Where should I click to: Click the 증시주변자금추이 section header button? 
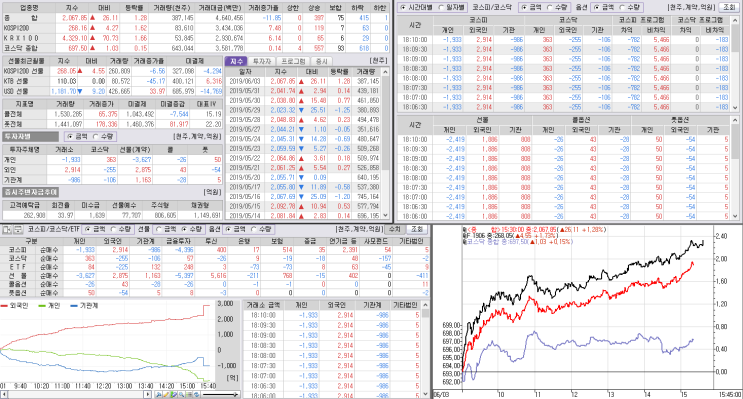click(30, 192)
